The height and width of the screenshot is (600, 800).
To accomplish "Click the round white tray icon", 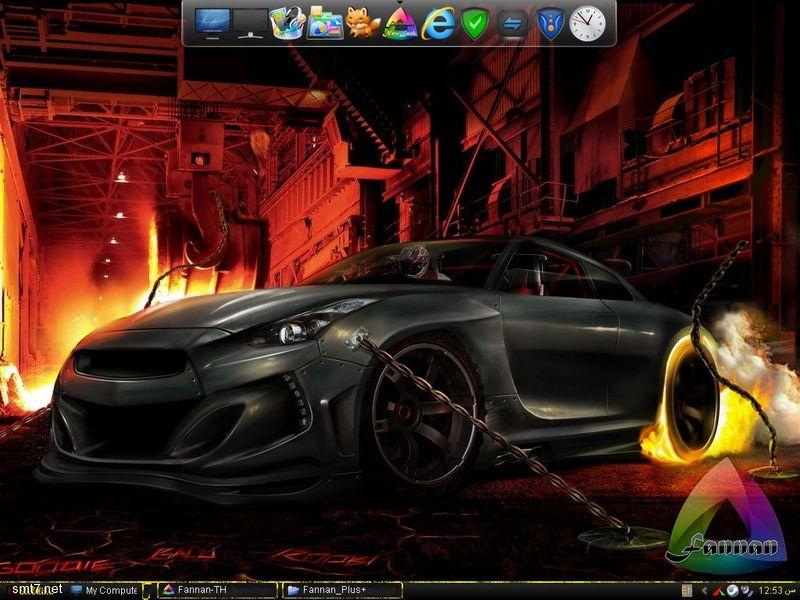I will pos(733,590).
